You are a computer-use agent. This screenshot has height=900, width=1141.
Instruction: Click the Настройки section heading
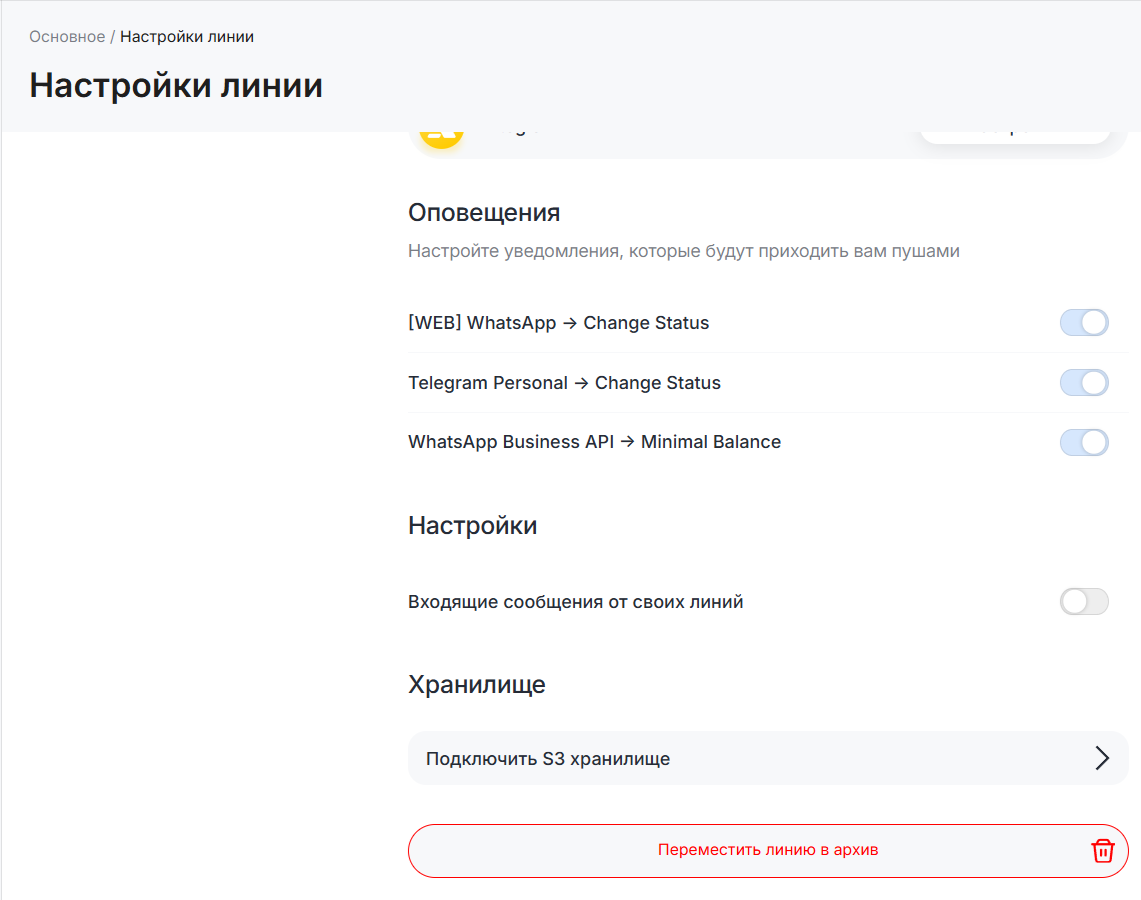pyautogui.click(x=472, y=526)
